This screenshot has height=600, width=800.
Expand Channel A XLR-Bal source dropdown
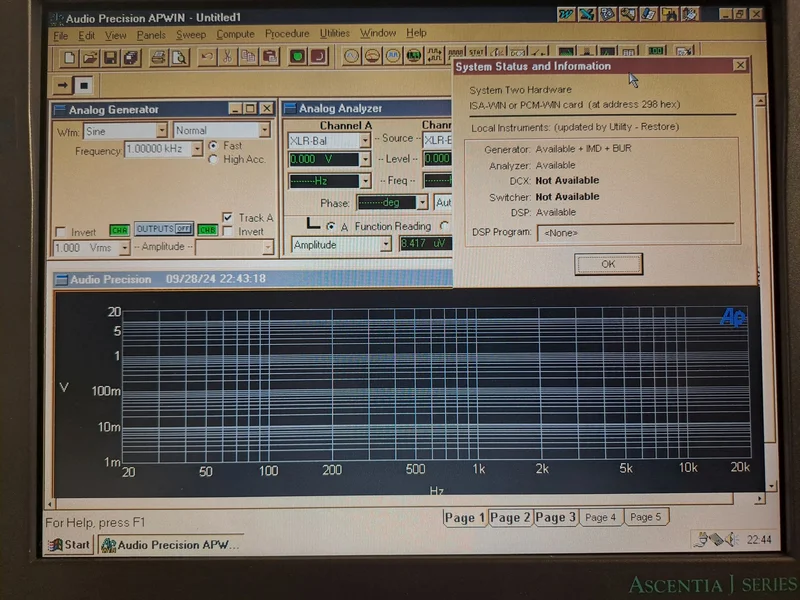tap(365, 140)
